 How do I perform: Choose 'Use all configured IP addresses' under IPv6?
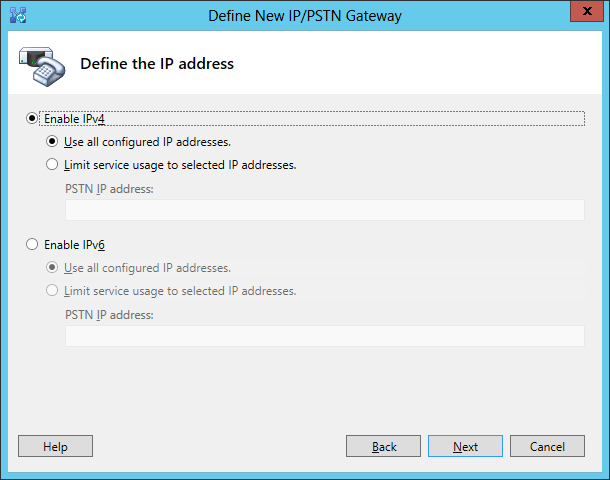pyautogui.click(x=52, y=268)
